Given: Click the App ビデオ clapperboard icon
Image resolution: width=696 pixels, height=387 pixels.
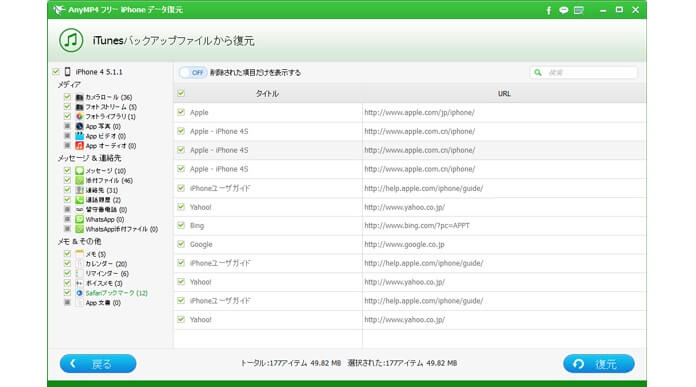Looking at the screenshot, I should point(79,136).
